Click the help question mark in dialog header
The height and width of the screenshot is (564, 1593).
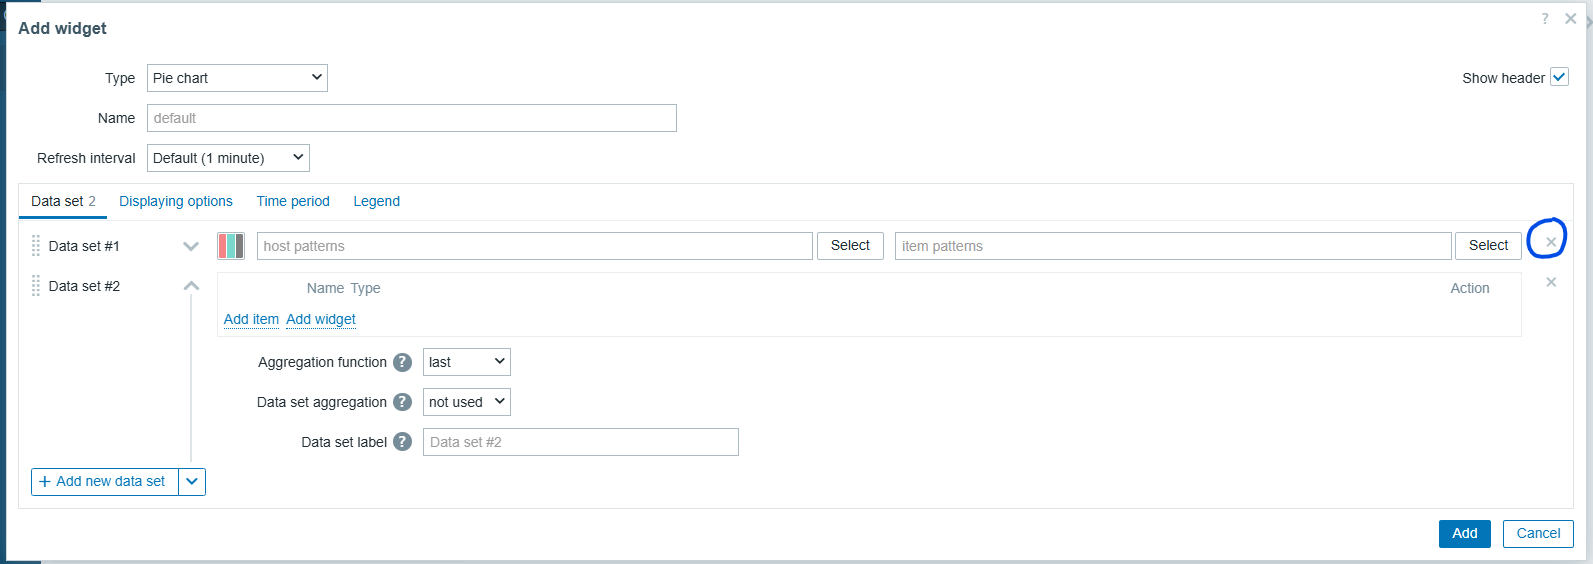(x=1545, y=18)
